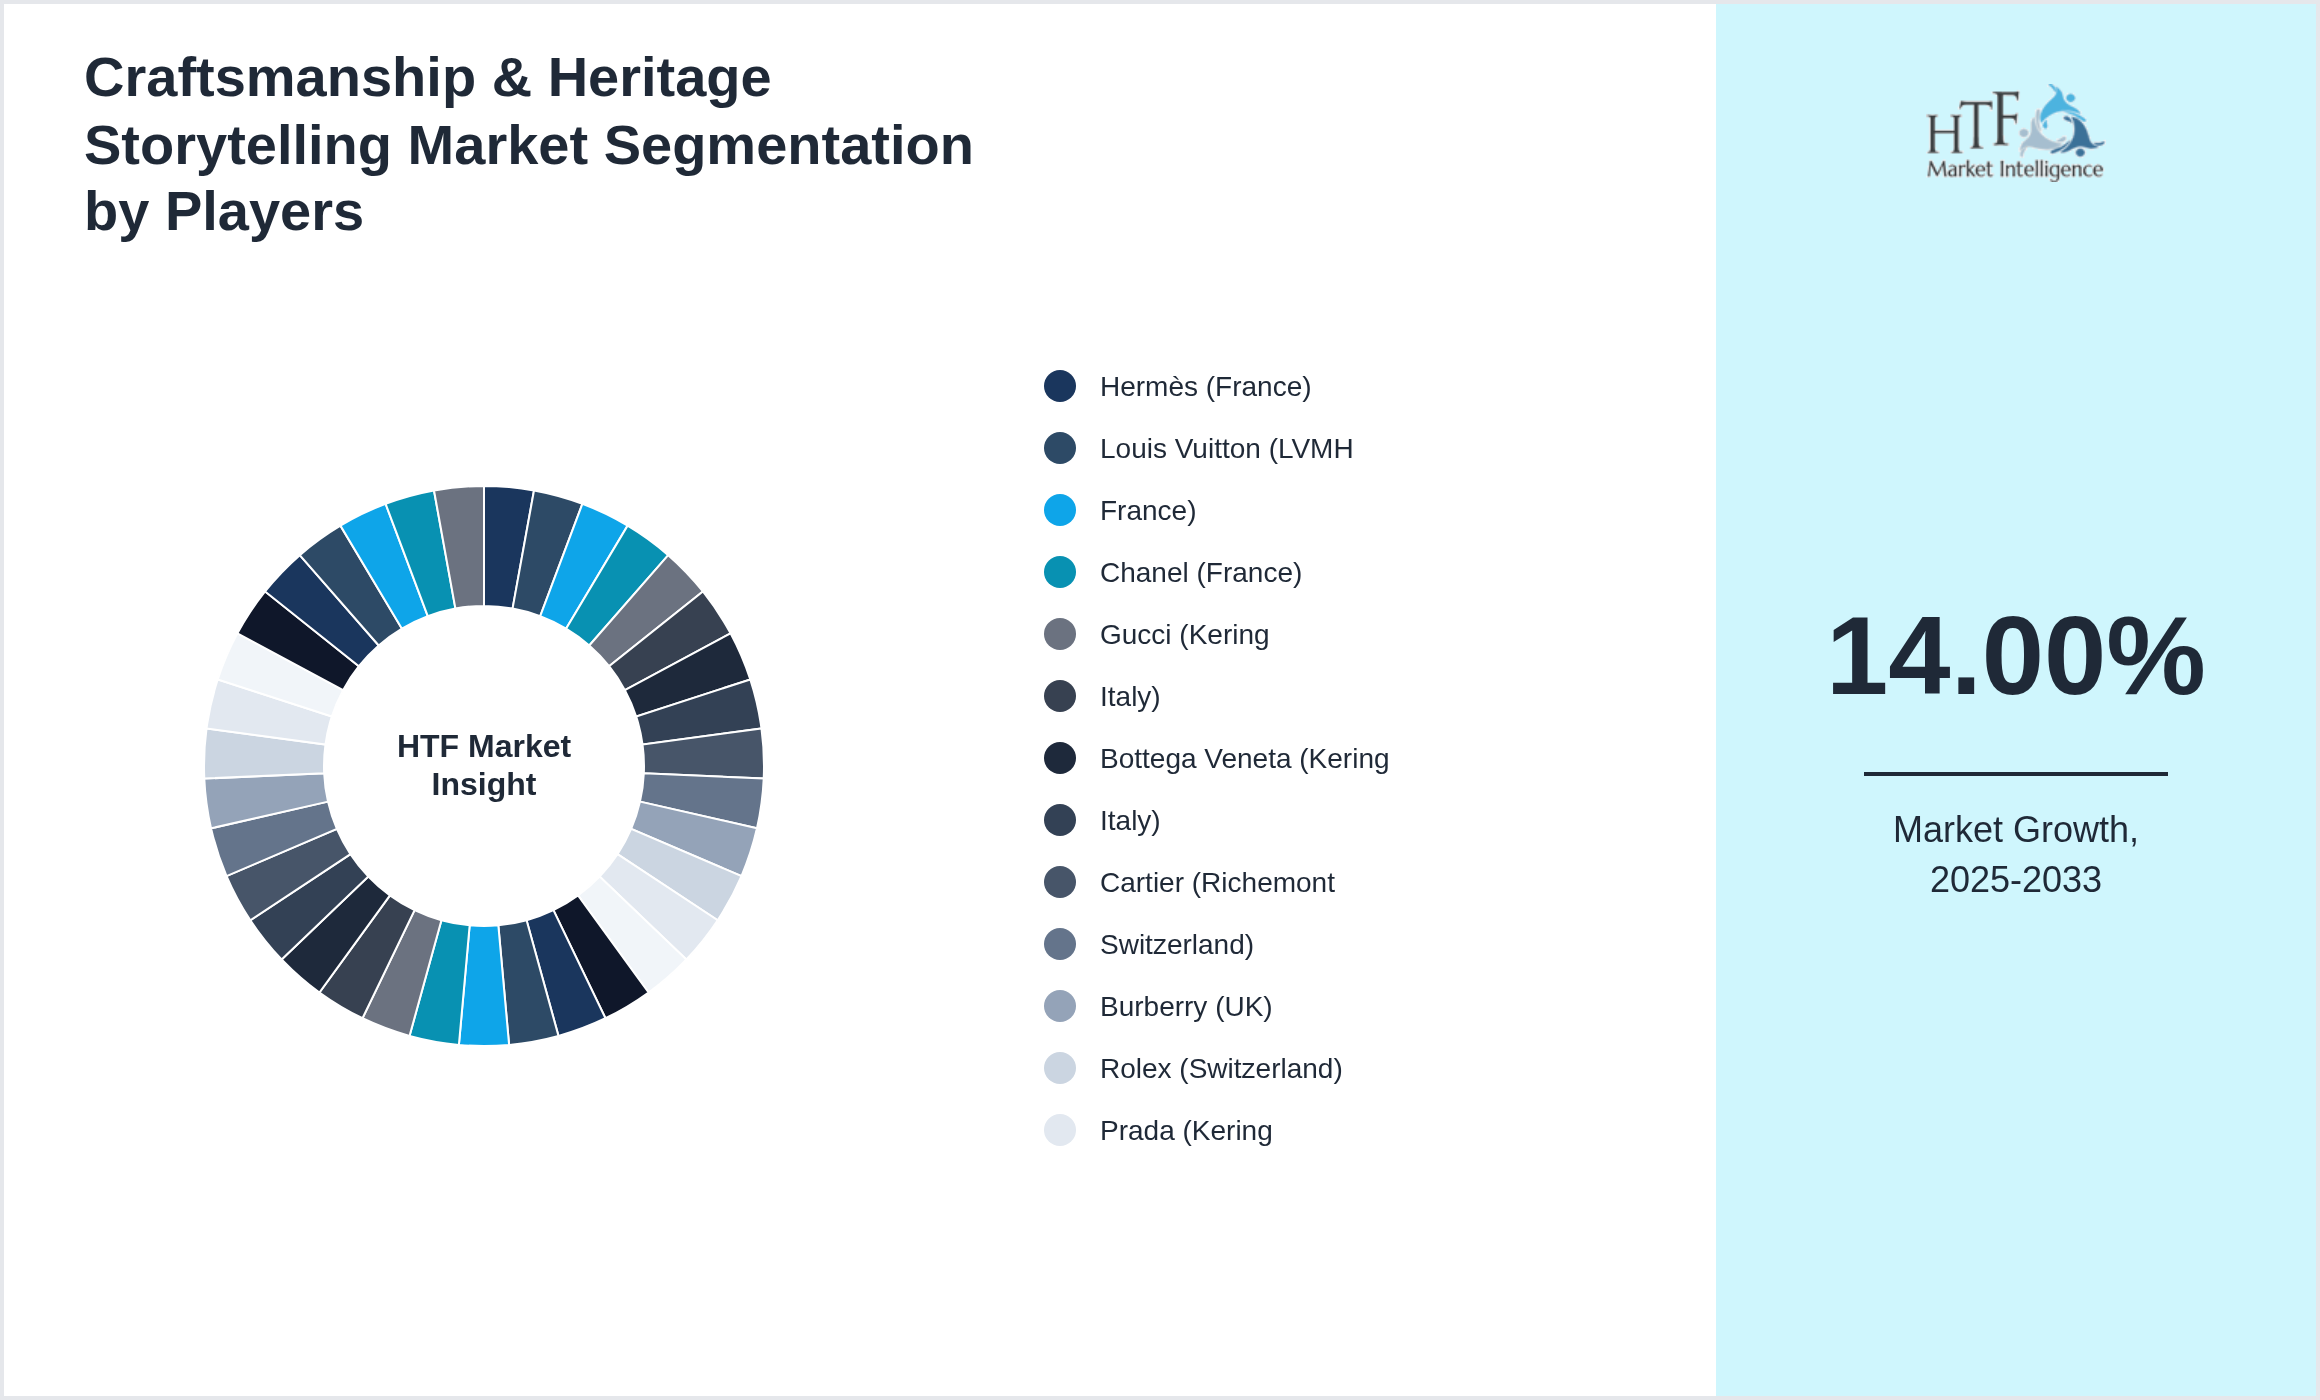Click the Bottega Veneta (Kering legend dot
Image resolution: width=2320 pixels, height=1400 pixels.
1060,758
